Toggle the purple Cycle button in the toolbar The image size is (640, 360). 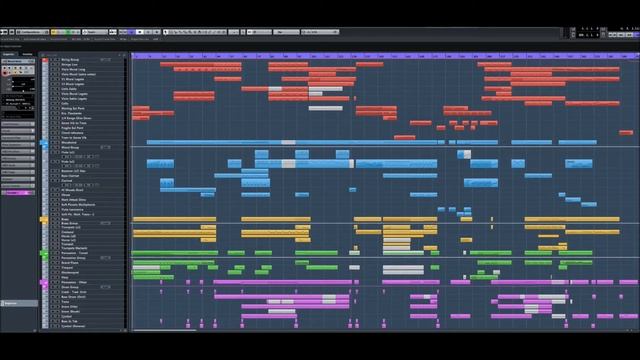pos(131,32)
